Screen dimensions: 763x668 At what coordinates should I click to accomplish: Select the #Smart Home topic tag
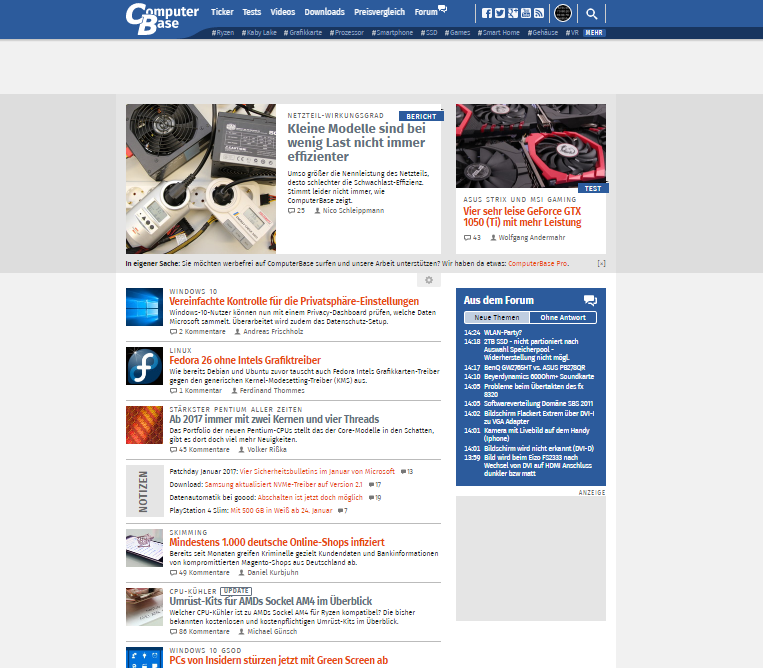click(x=499, y=33)
